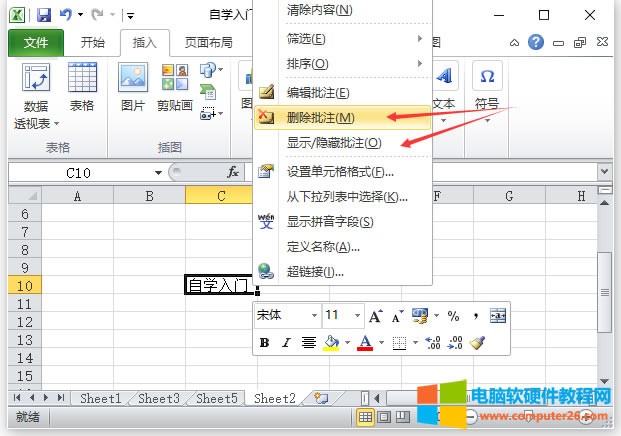Go to last sheet navigation arrow
This screenshot has height=436, width=621.
(60, 398)
